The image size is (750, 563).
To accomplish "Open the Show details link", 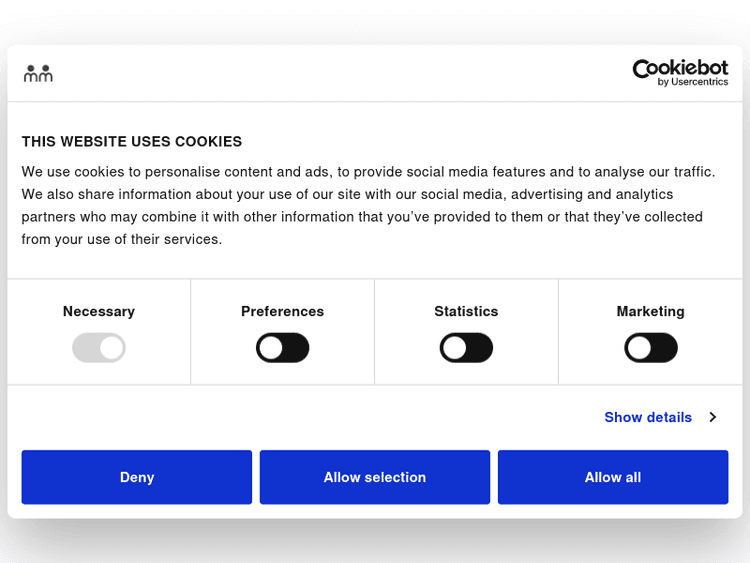I will 648,417.
